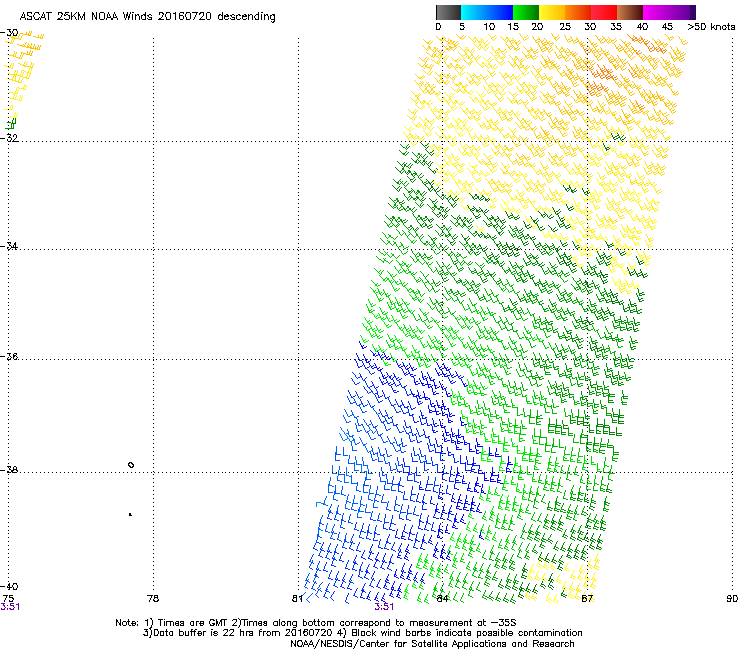This screenshot has height=650, width=740.
Task: Click the "-38" latitude axis label
Action: tap(9, 470)
